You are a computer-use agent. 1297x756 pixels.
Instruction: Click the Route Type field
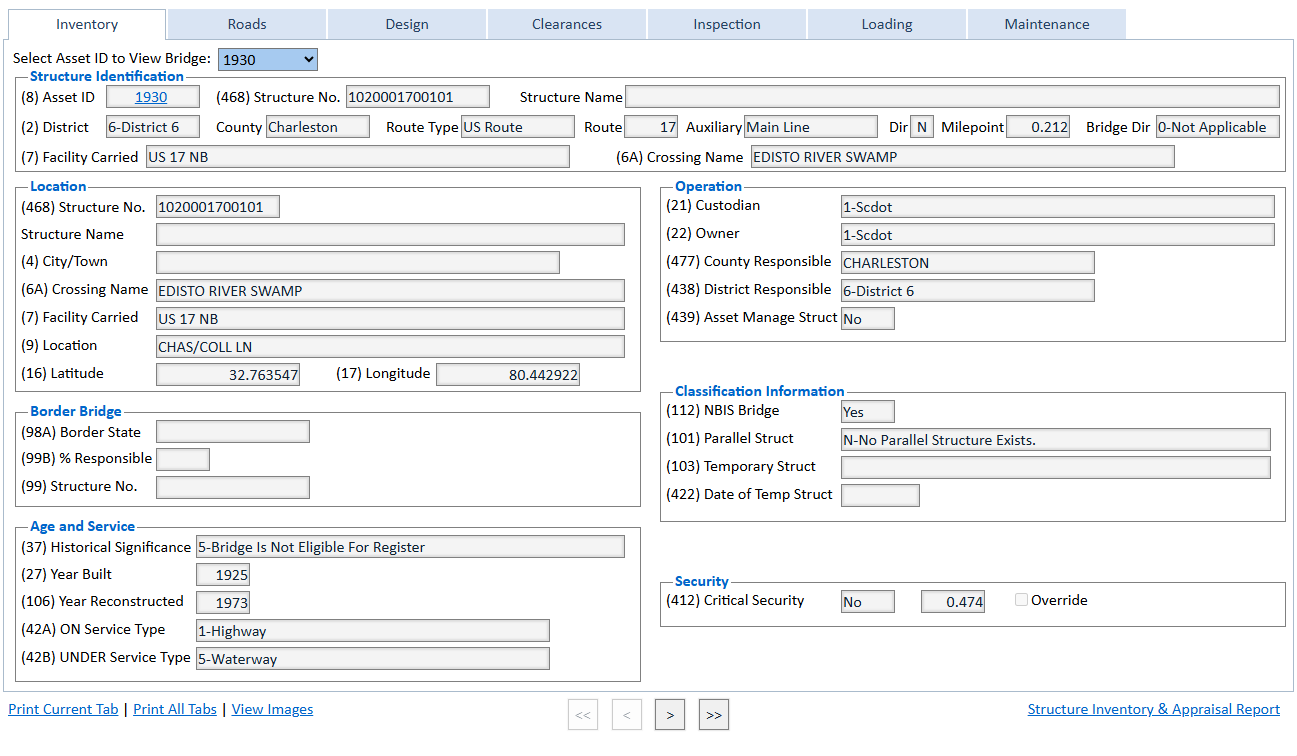[x=517, y=127]
